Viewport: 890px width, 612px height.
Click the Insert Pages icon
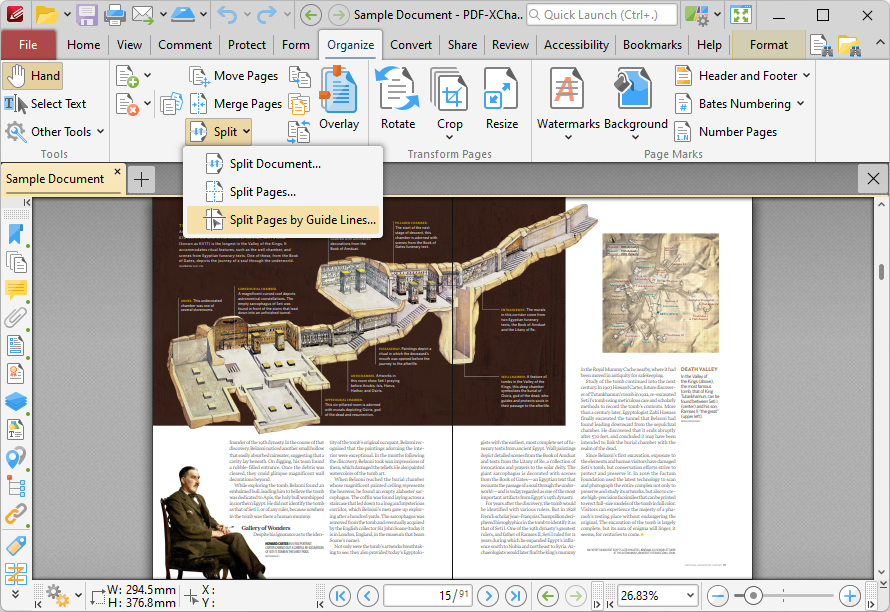click(127, 76)
